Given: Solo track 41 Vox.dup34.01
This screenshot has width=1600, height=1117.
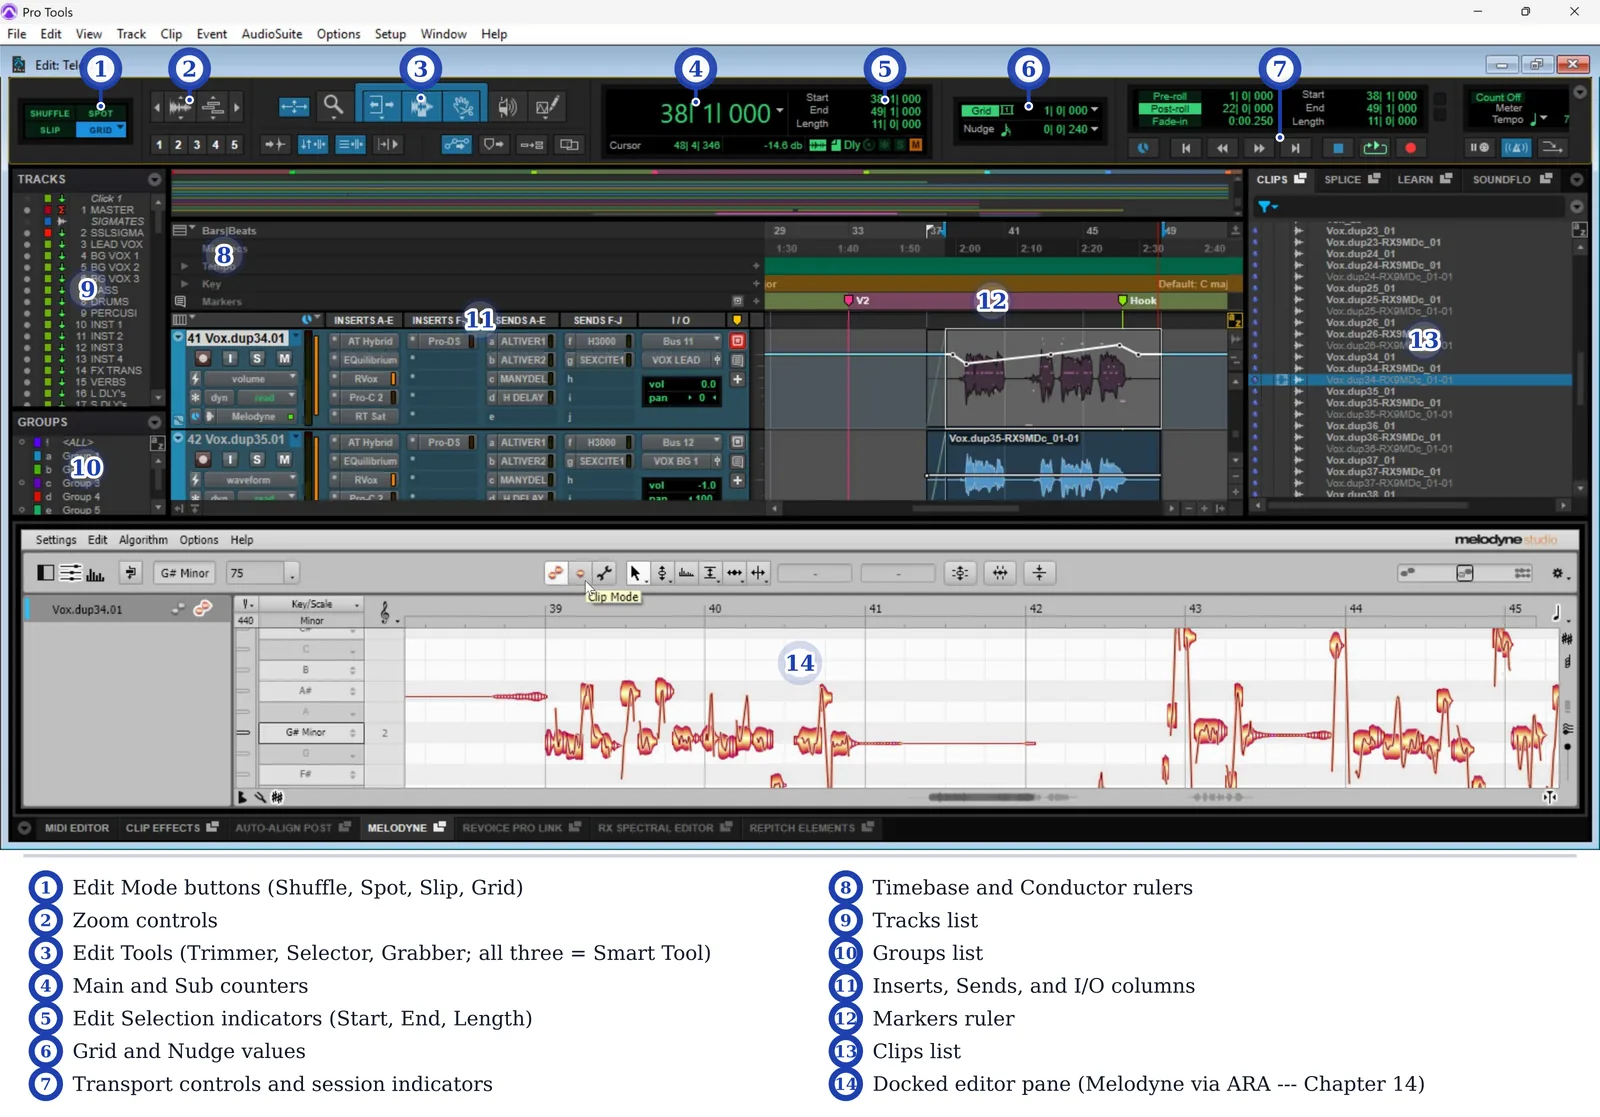Looking at the screenshot, I should (257, 358).
